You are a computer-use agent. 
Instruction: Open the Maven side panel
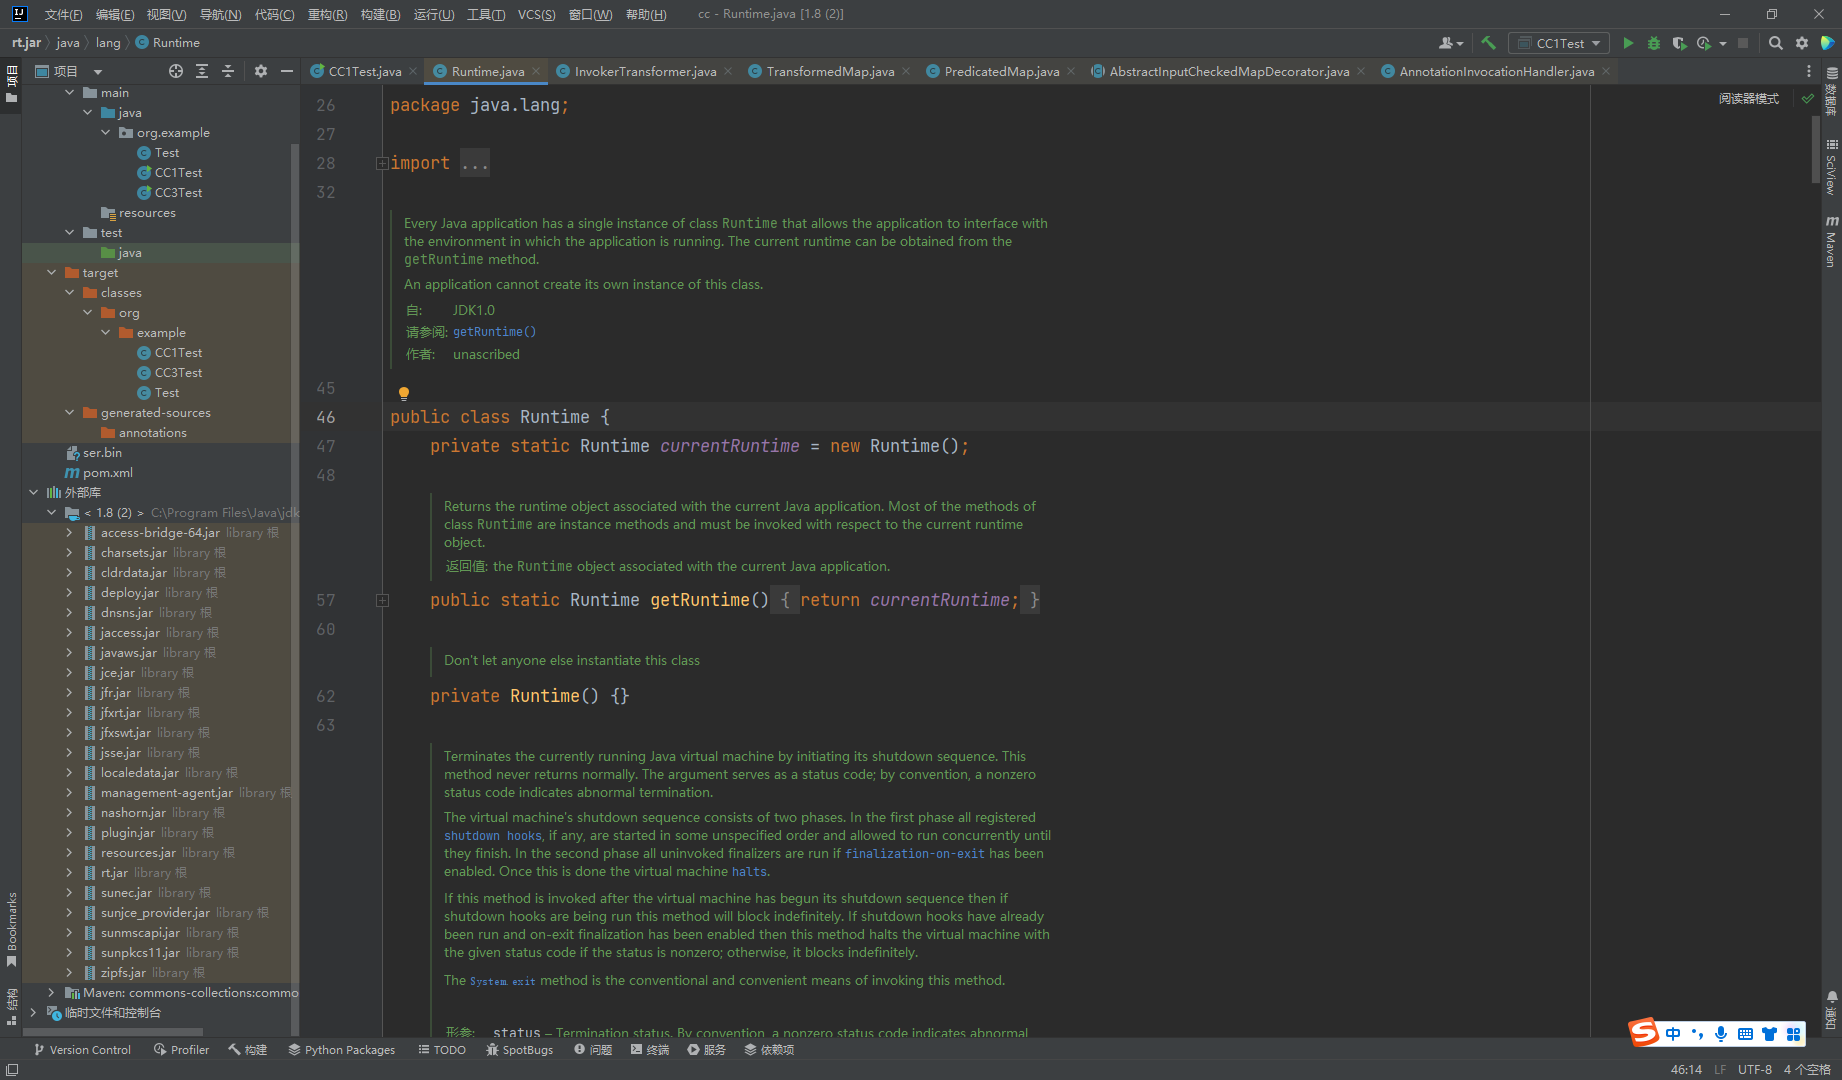pos(1831,241)
